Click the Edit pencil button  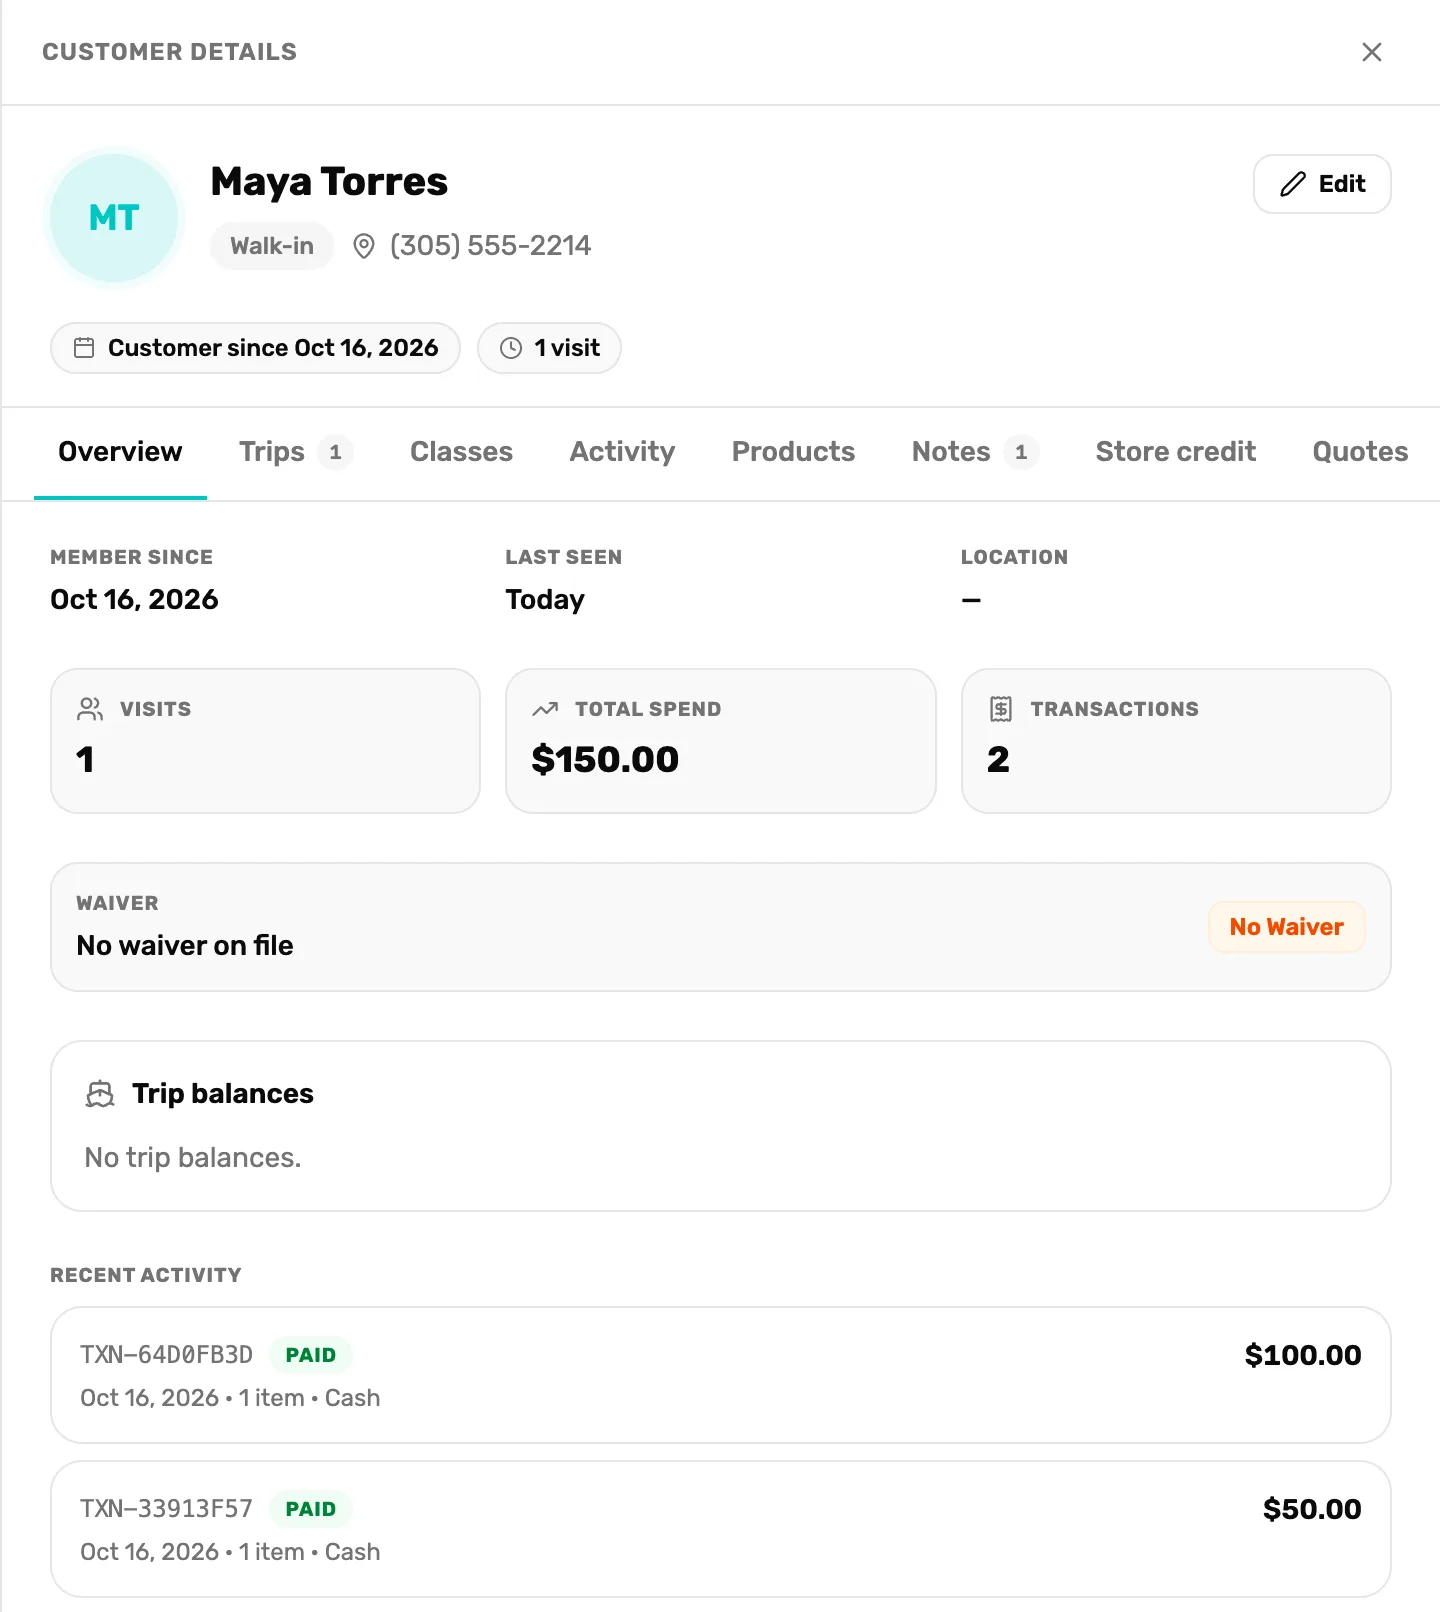pos(1322,184)
